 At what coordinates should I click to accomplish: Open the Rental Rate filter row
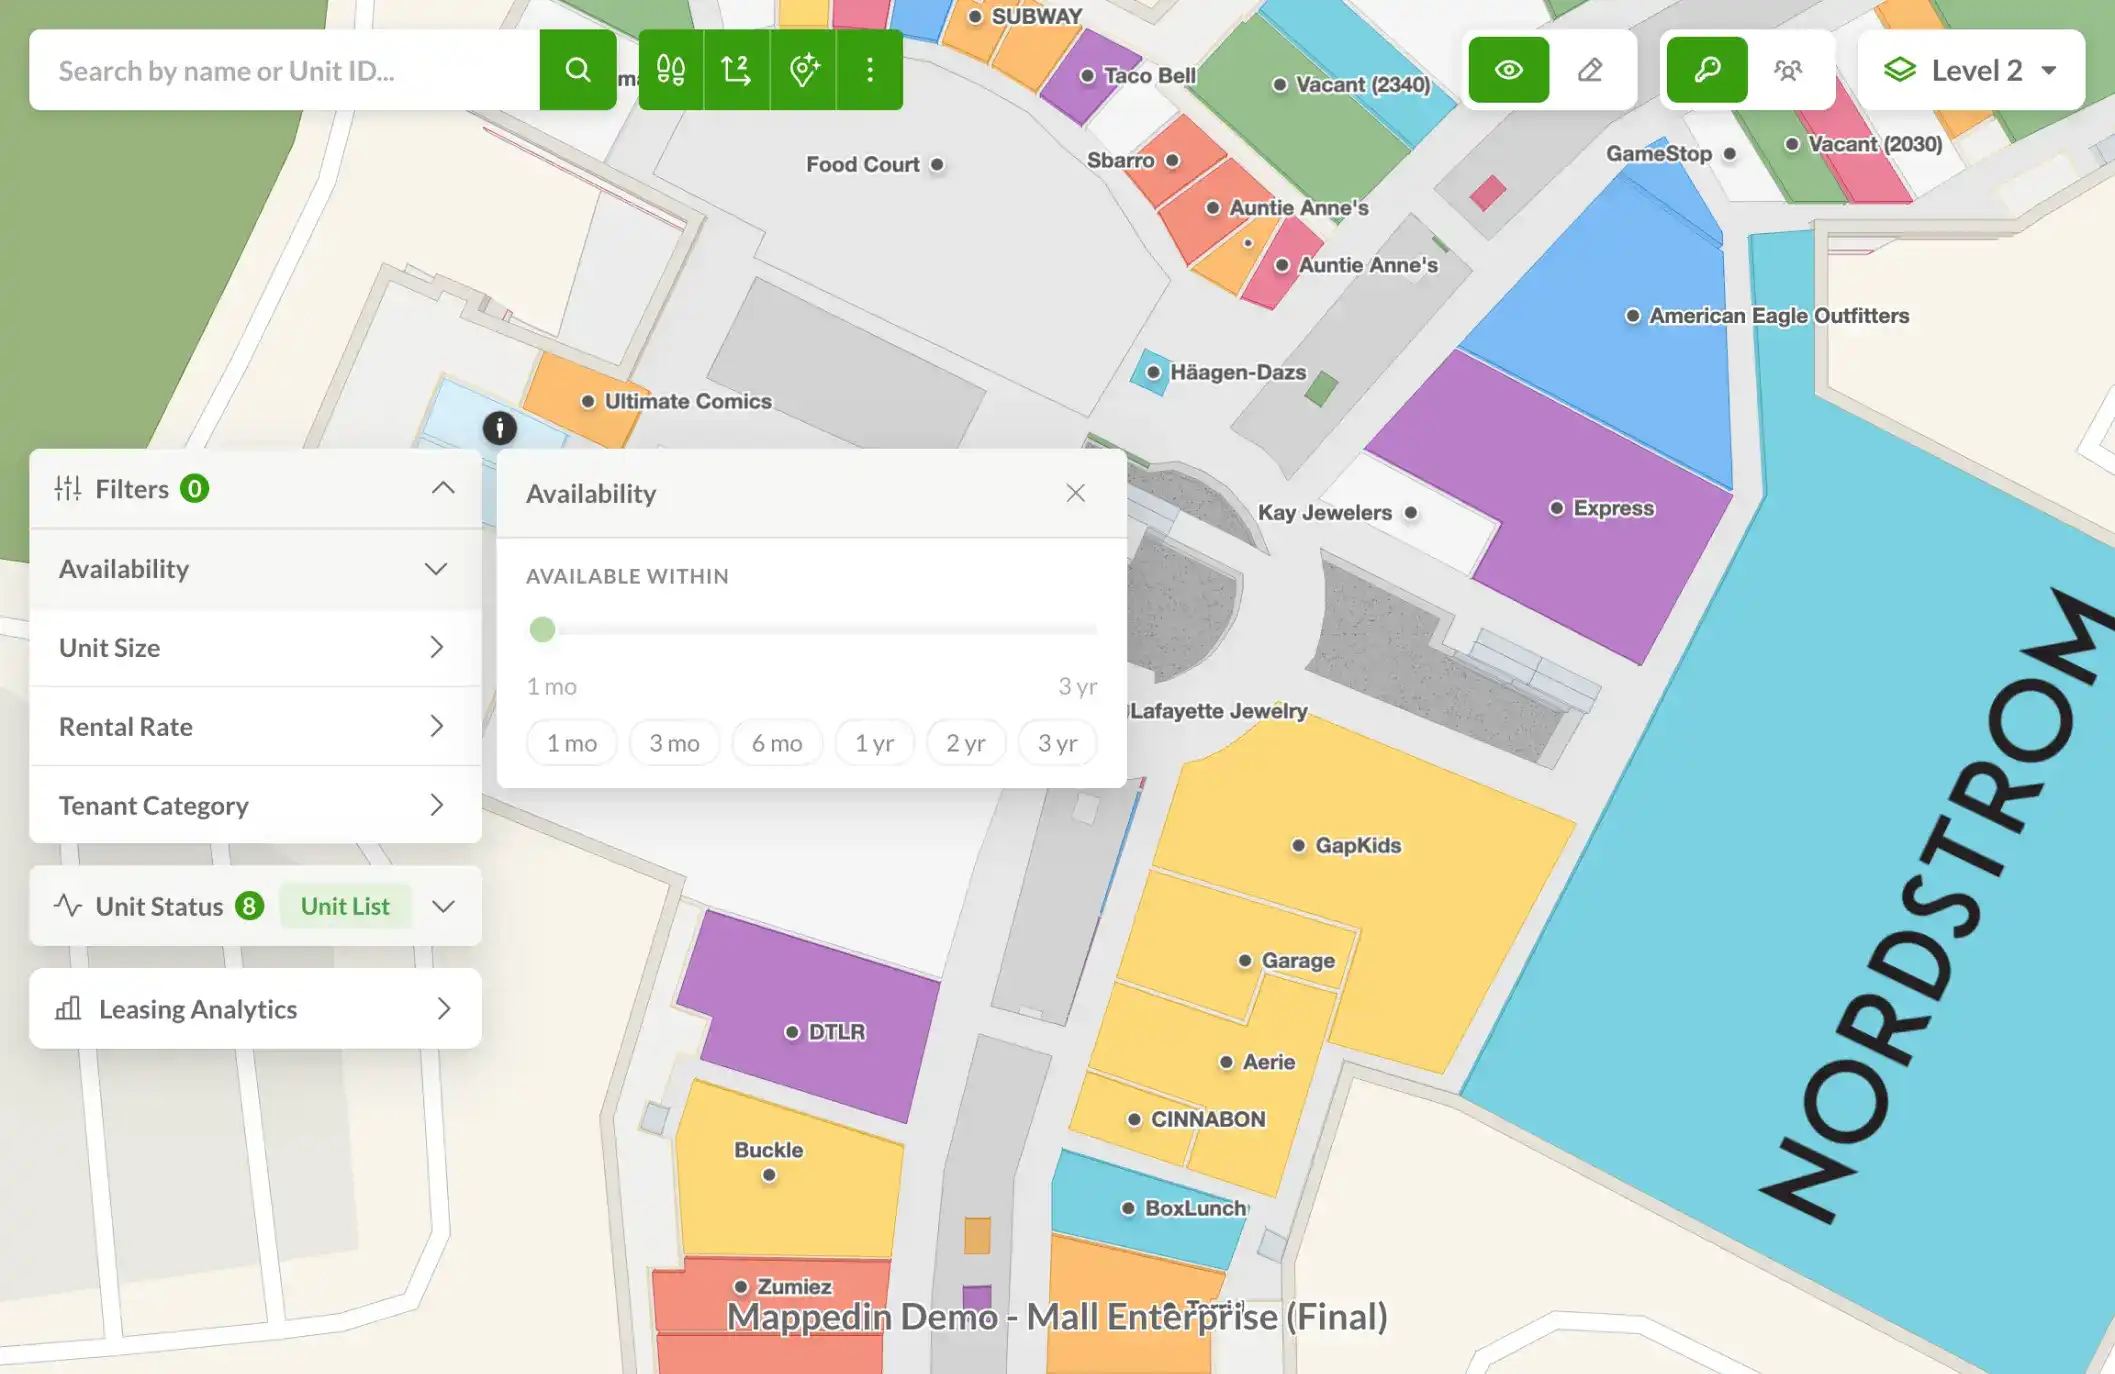click(x=255, y=726)
